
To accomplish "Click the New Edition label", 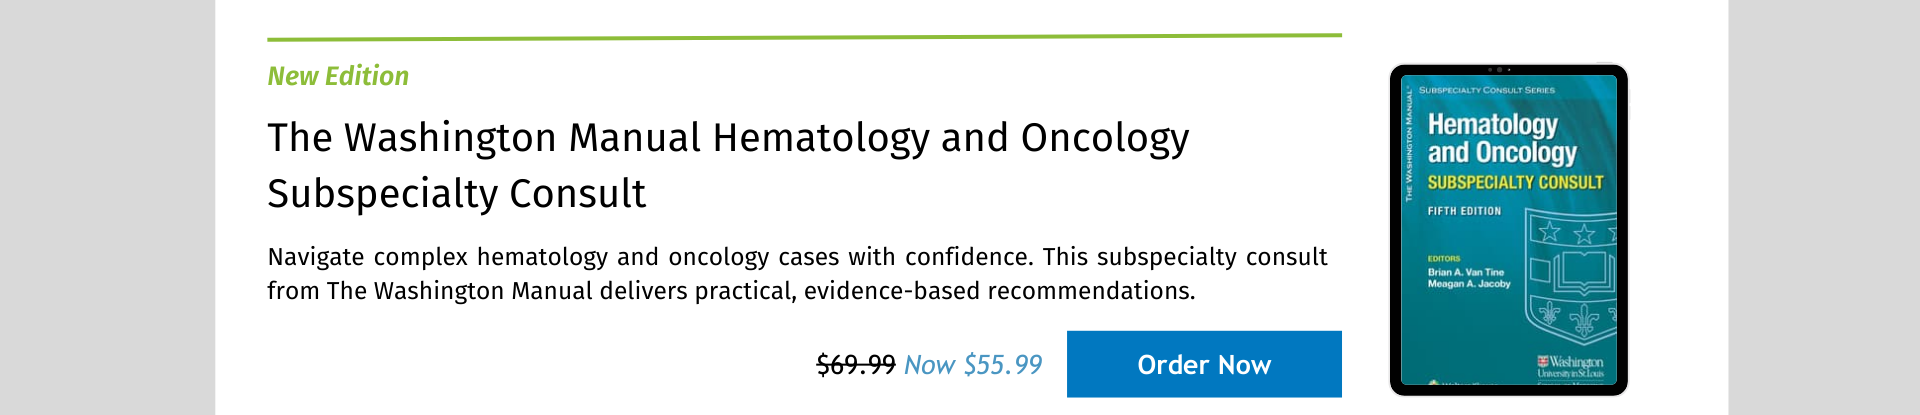I will coord(338,76).
